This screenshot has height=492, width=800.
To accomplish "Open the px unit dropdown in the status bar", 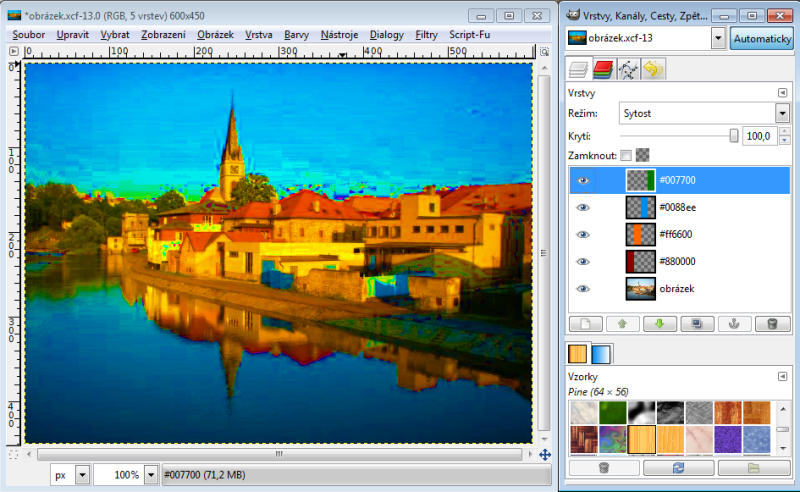I will pos(82,475).
